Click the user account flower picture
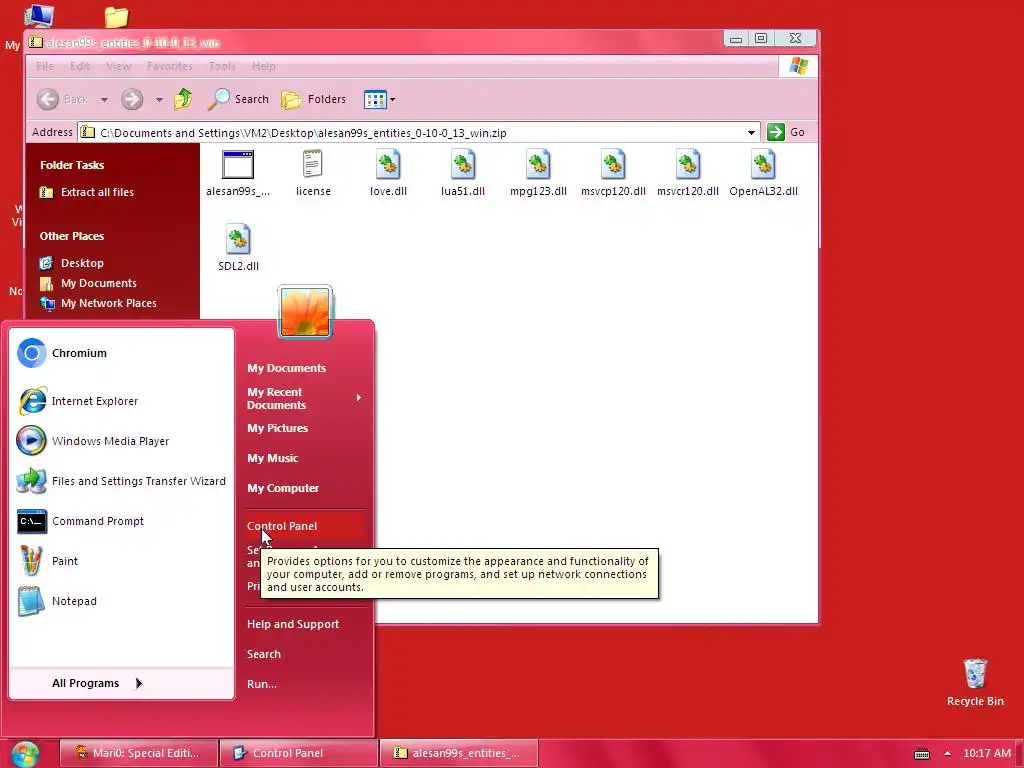Image resolution: width=1024 pixels, height=768 pixels. click(x=305, y=312)
